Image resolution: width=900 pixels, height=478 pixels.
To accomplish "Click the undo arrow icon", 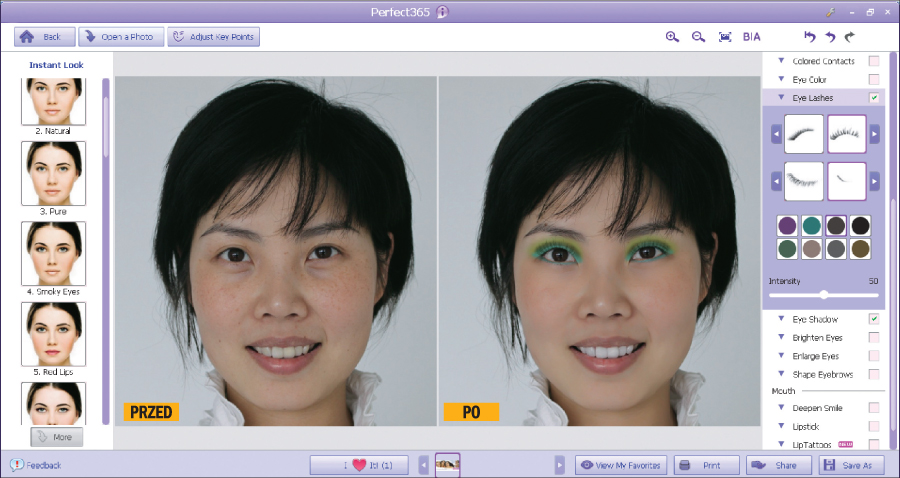I will point(830,37).
